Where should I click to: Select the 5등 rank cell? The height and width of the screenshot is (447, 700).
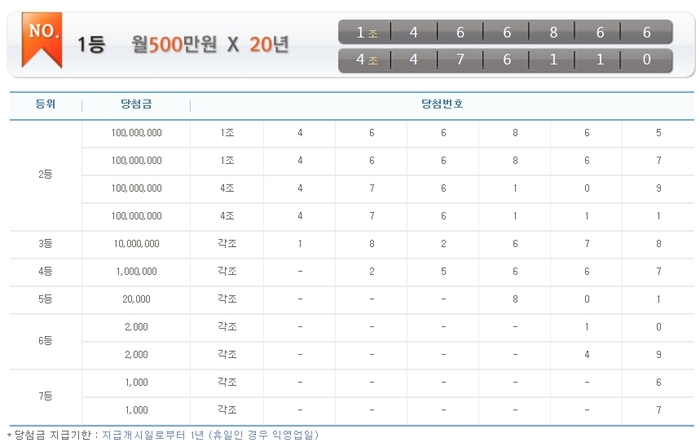45,299
